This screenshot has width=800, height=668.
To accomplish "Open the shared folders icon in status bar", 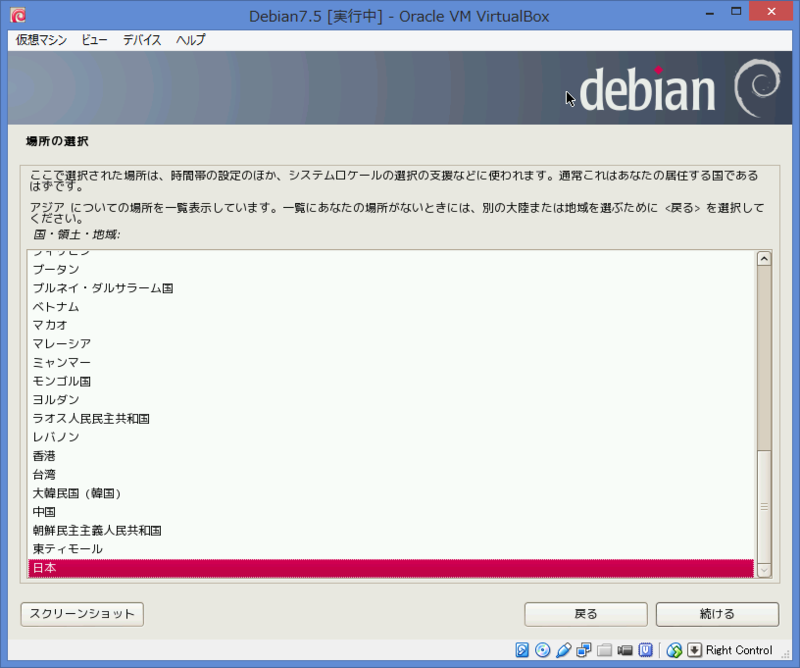I will (602, 650).
